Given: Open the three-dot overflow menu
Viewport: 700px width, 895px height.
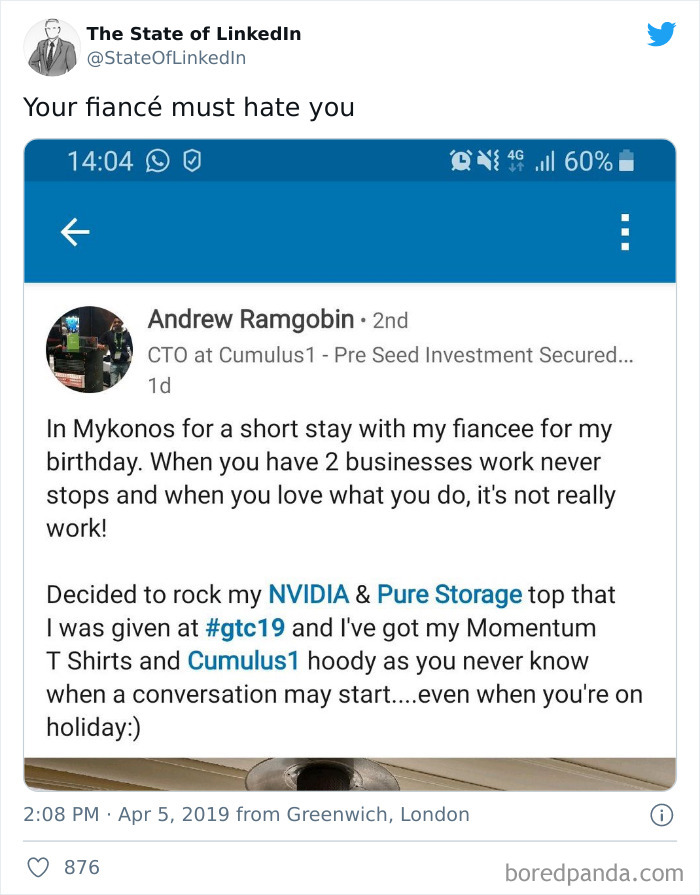Looking at the screenshot, I should pyautogui.click(x=624, y=231).
